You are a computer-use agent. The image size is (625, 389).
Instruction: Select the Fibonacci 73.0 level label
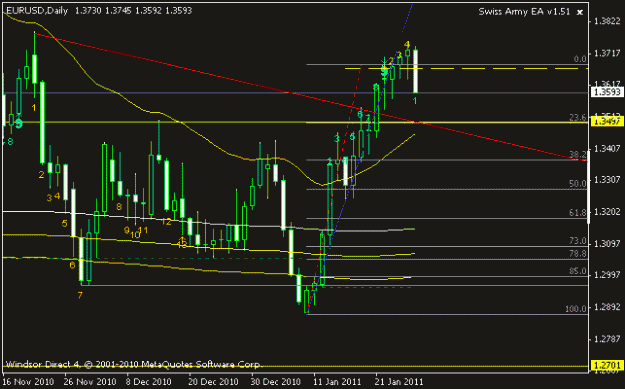pyautogui.click(x=578, y=241)
